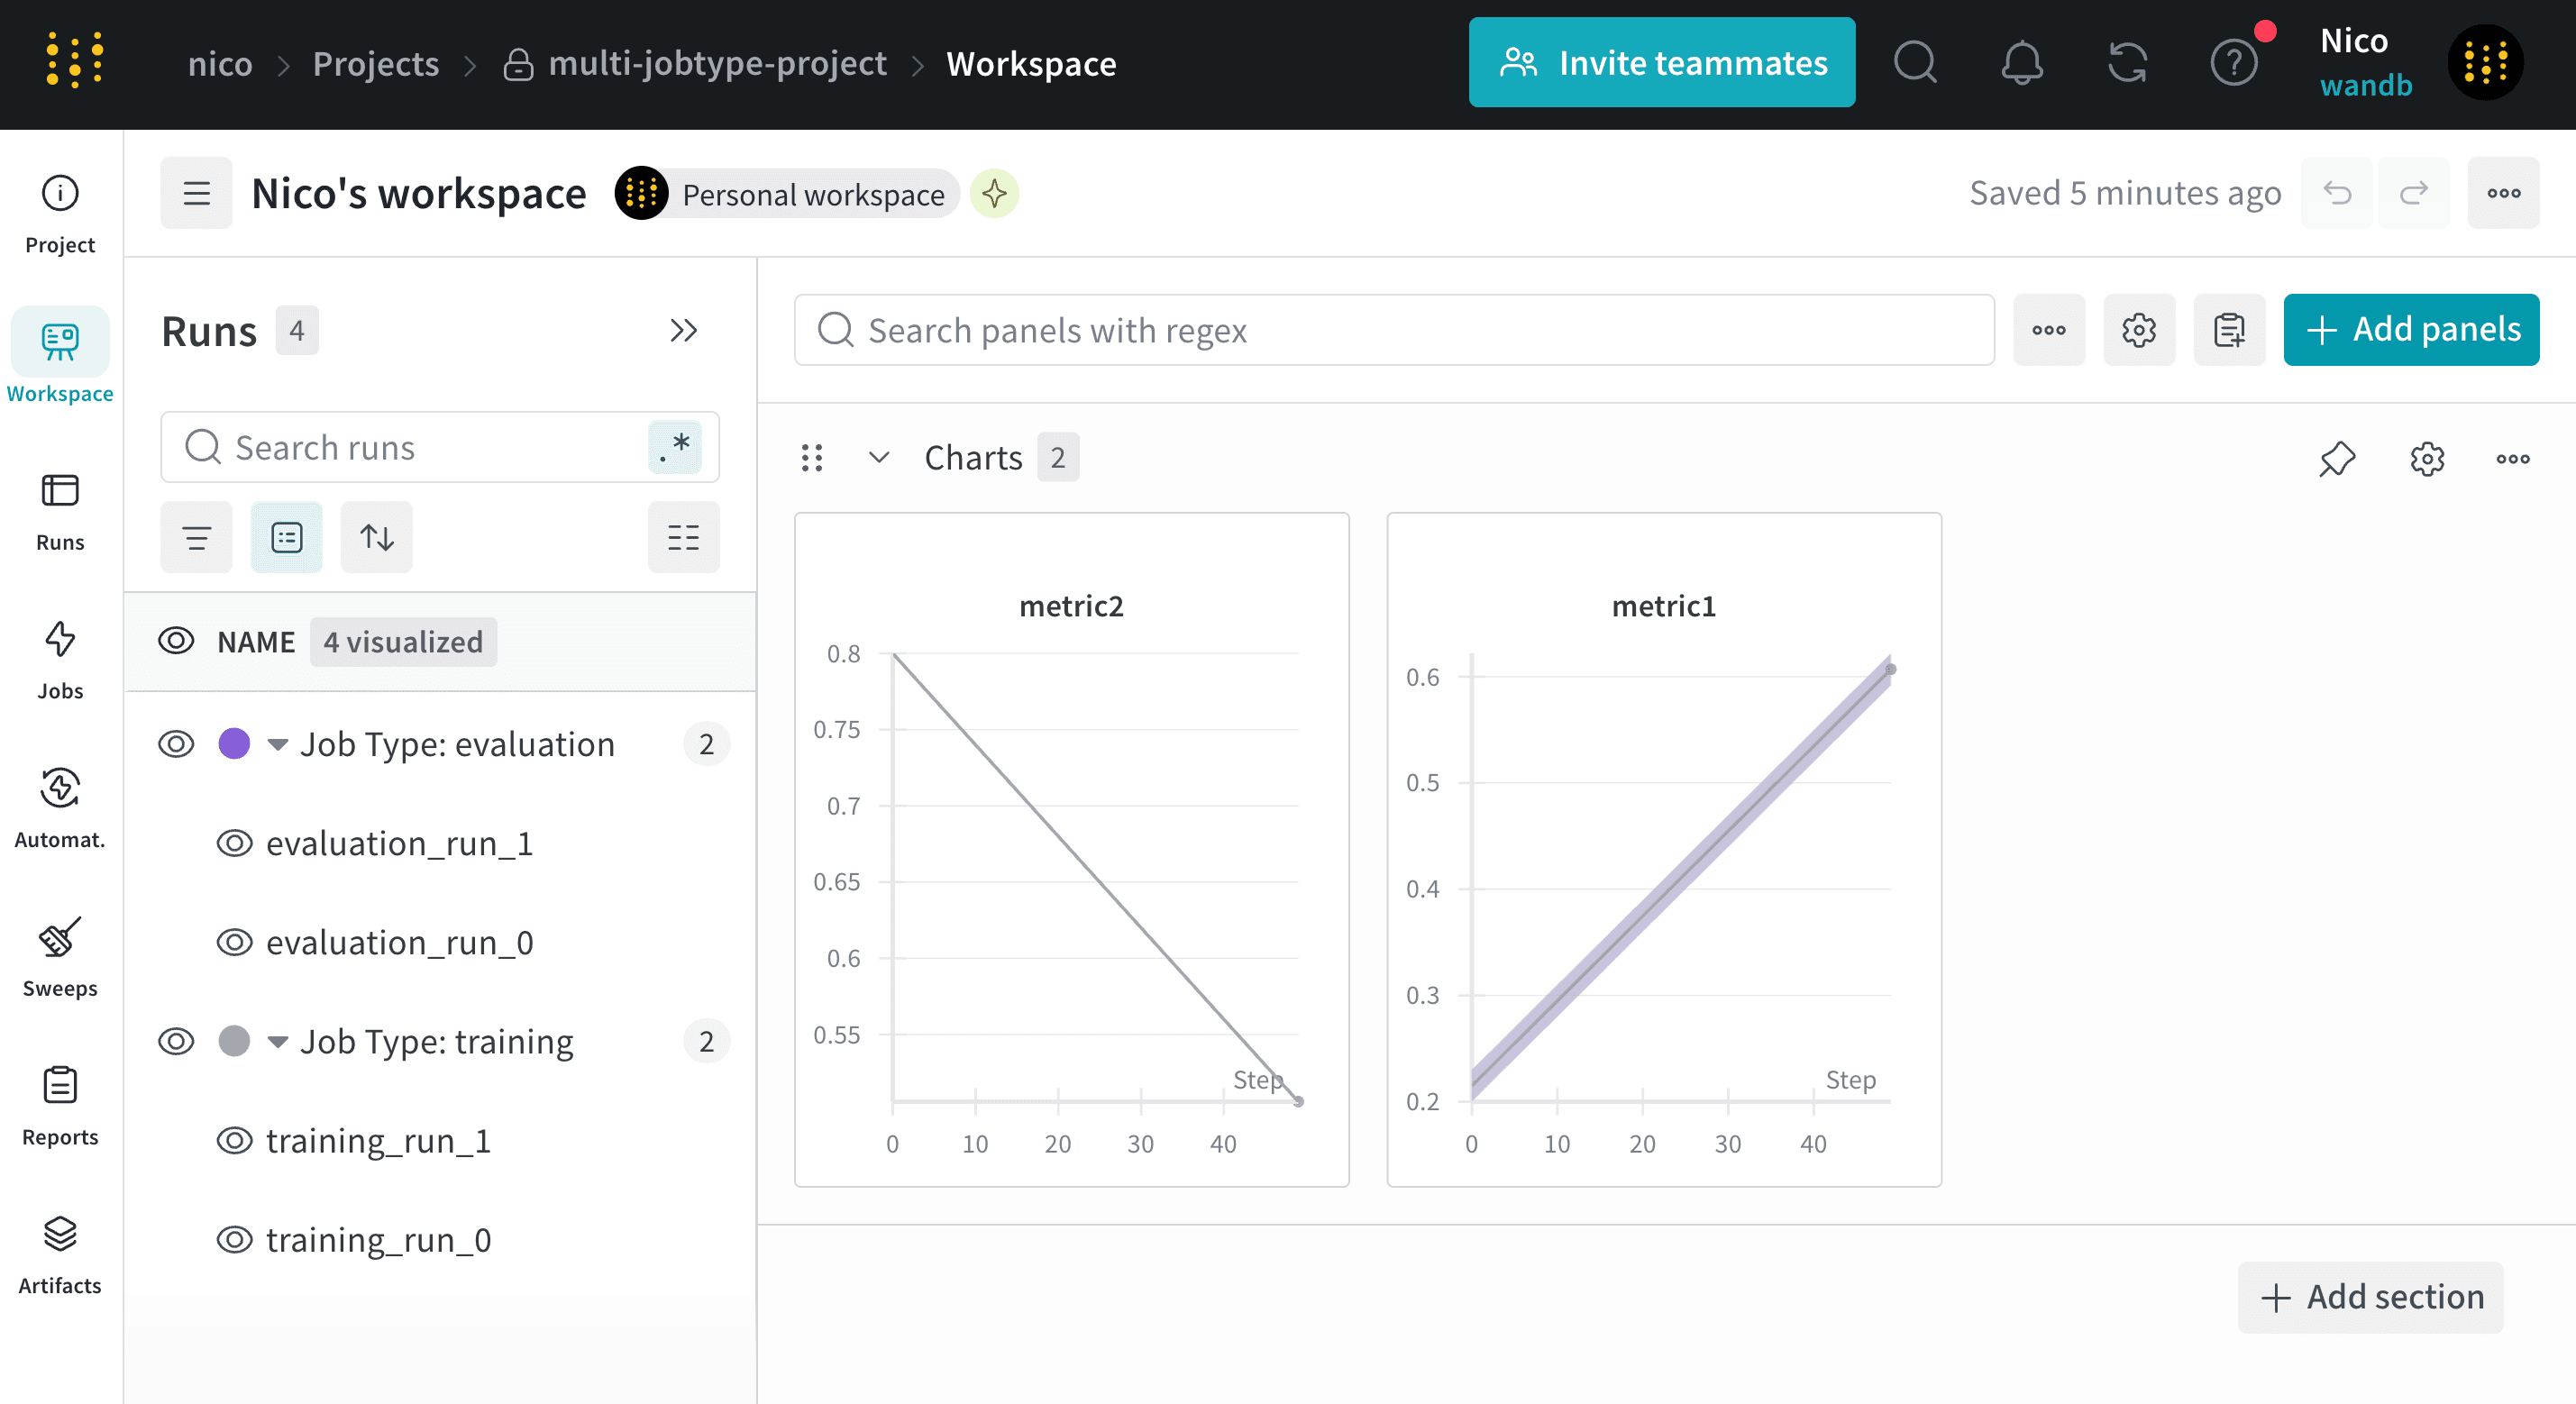Screen dimensions: 2576x1404
Task: Click the columns layout icon
Action: [x=683, y=537]
